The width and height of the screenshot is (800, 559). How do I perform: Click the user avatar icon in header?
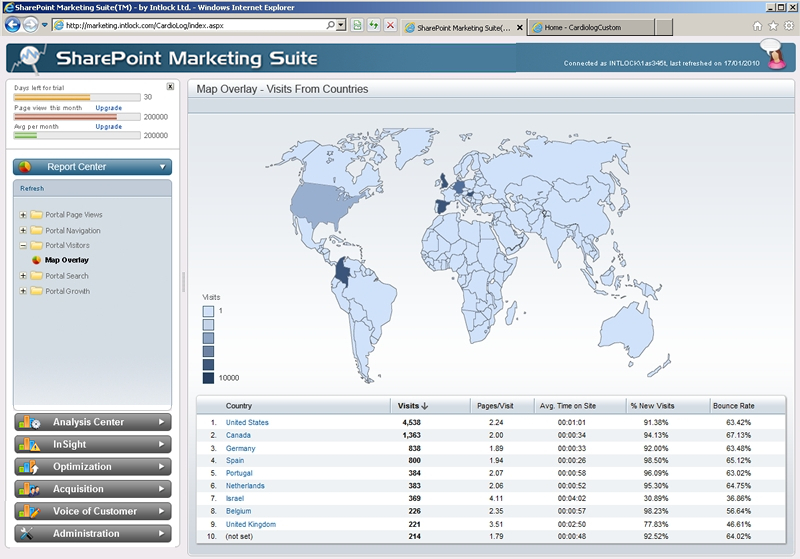coord(774,54)
